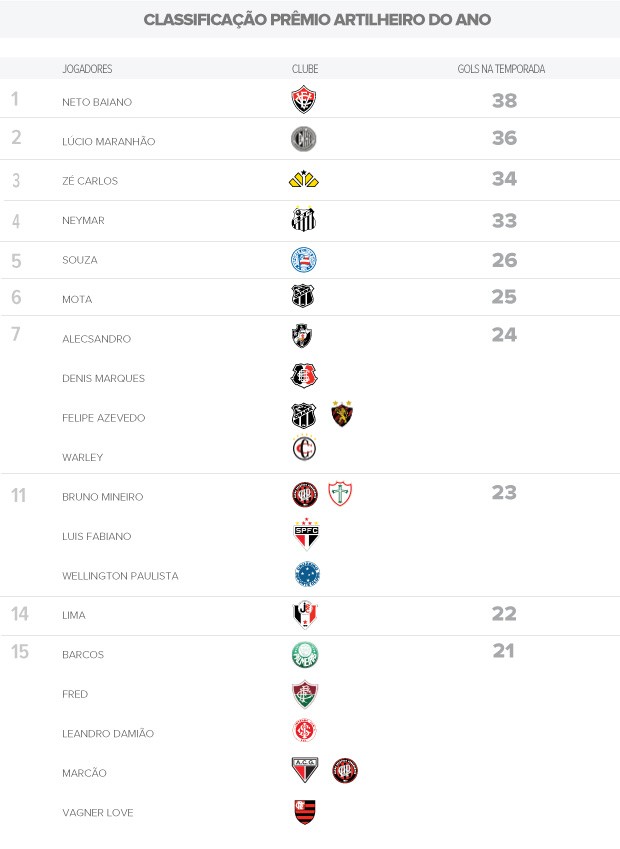Click the blue Cruzeiro crest beside Wellington Paulista
The height and width of the screenshot is (849, 620).
[307, 574]
